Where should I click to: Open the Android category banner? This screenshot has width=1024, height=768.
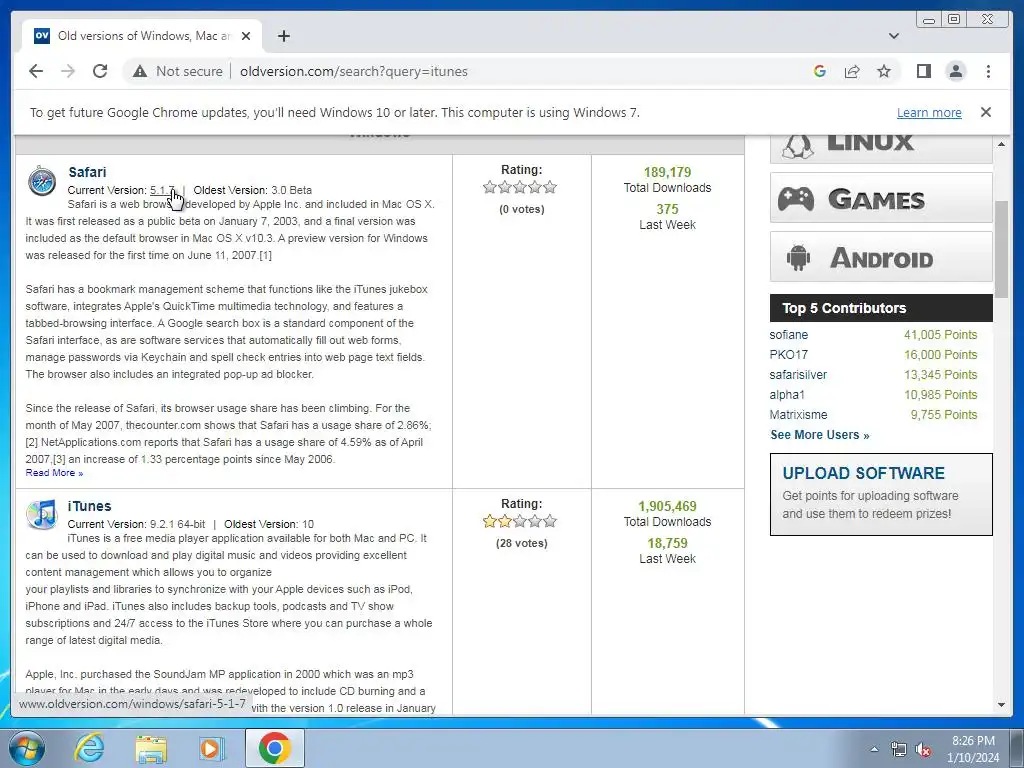click(x=881, y=257)
